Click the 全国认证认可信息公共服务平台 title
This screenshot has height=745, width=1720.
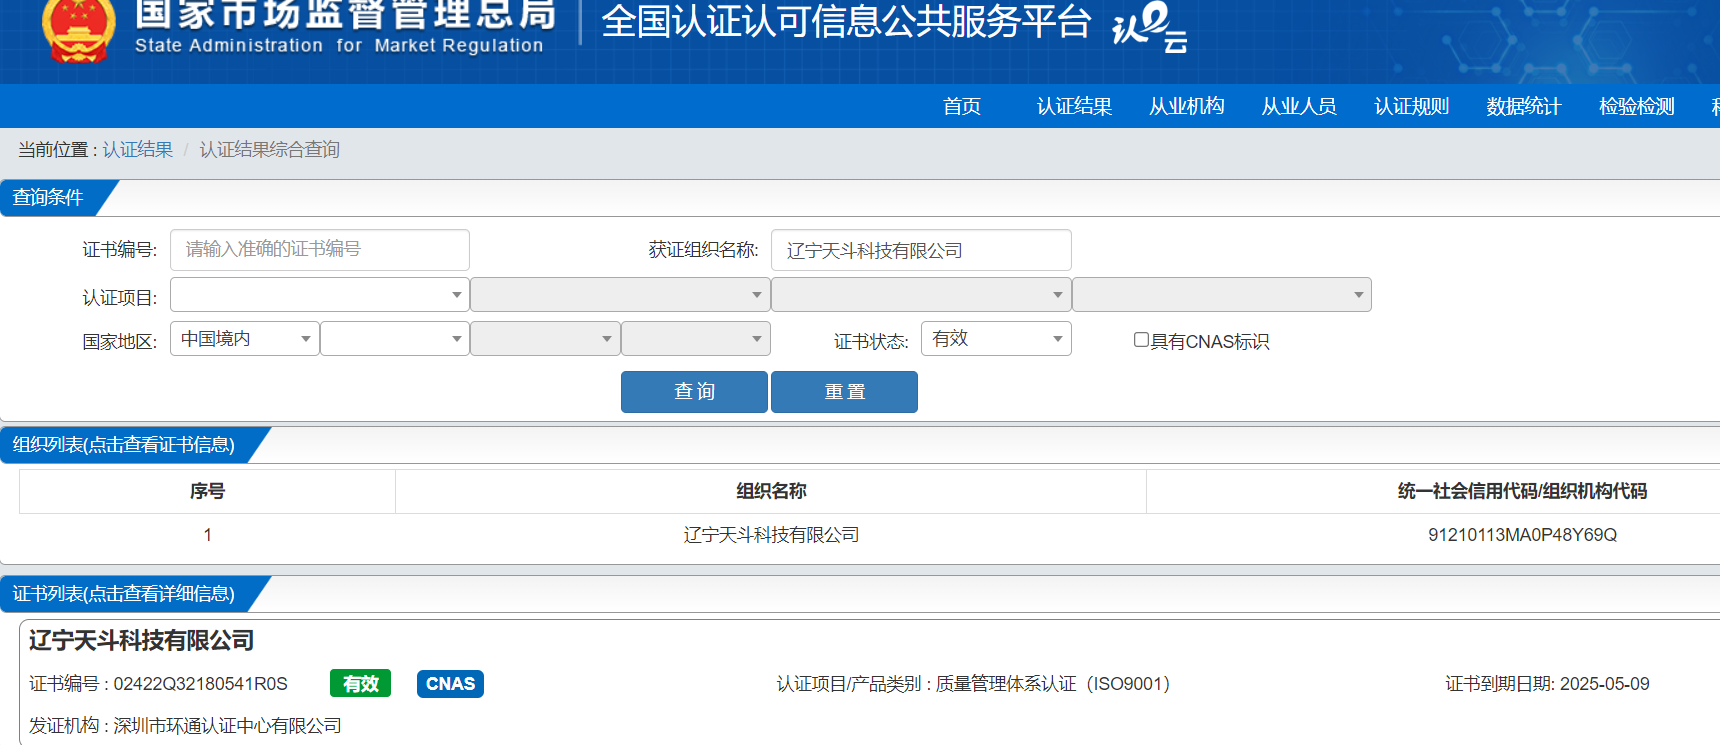coord(846,22)
